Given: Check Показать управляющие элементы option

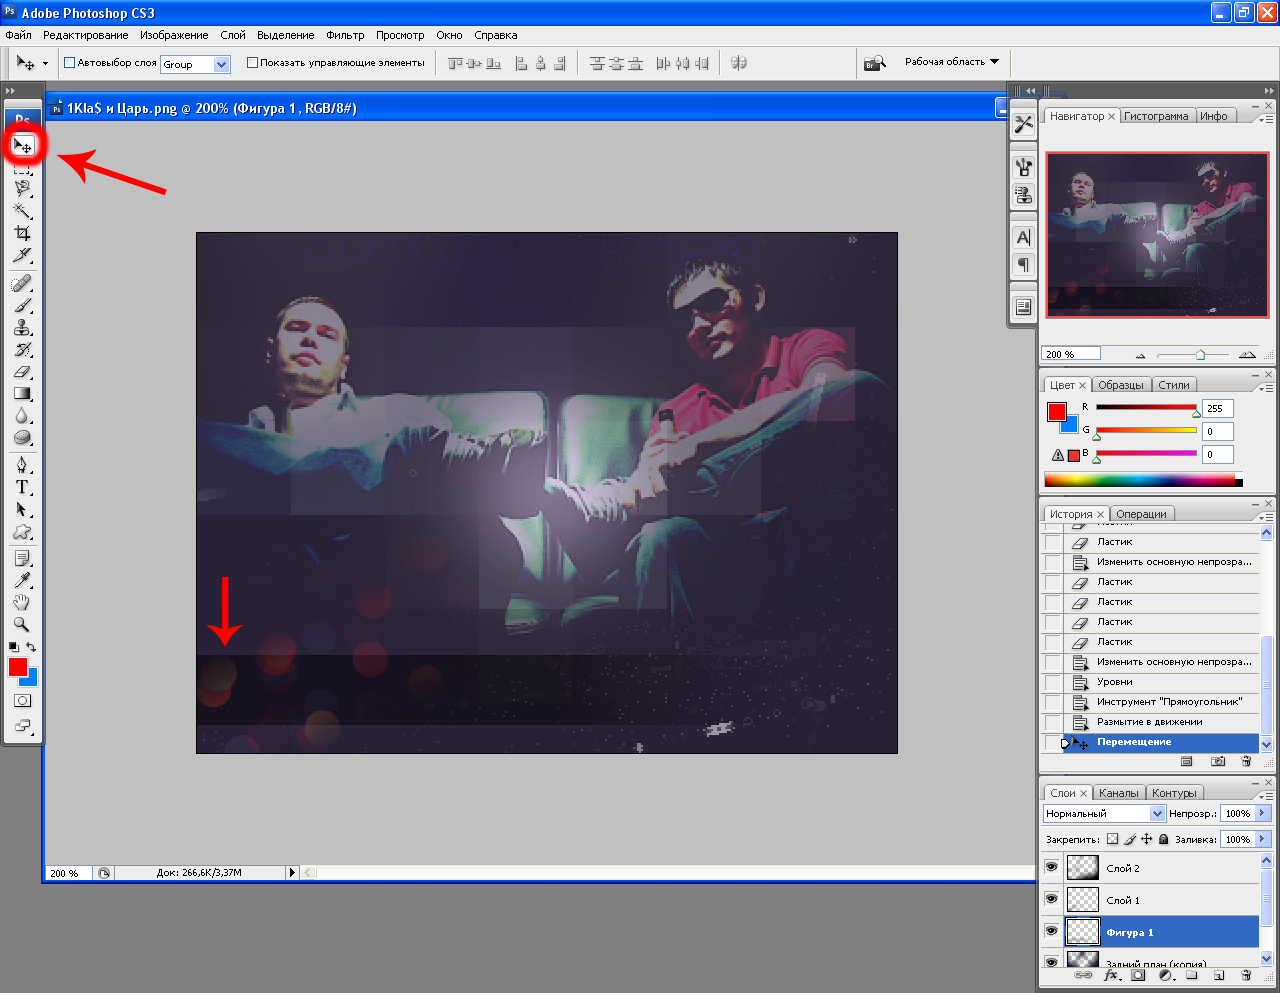Looking at the screenshot, I should pos(252,62).
